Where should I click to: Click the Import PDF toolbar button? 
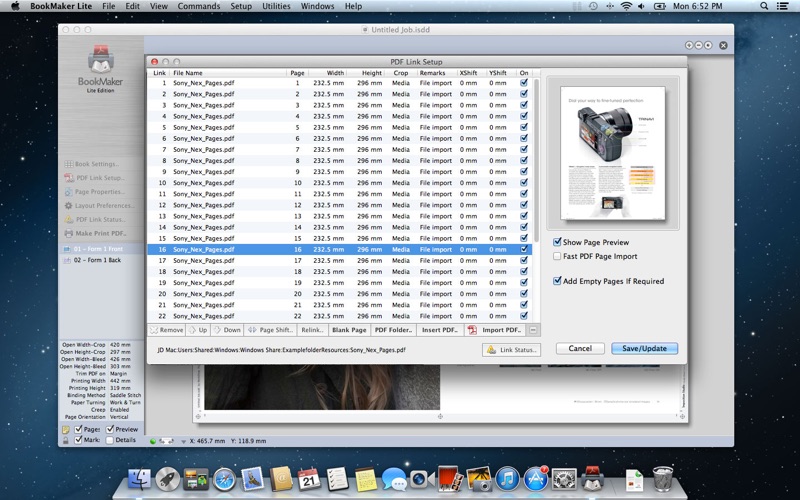pos(495,330)
